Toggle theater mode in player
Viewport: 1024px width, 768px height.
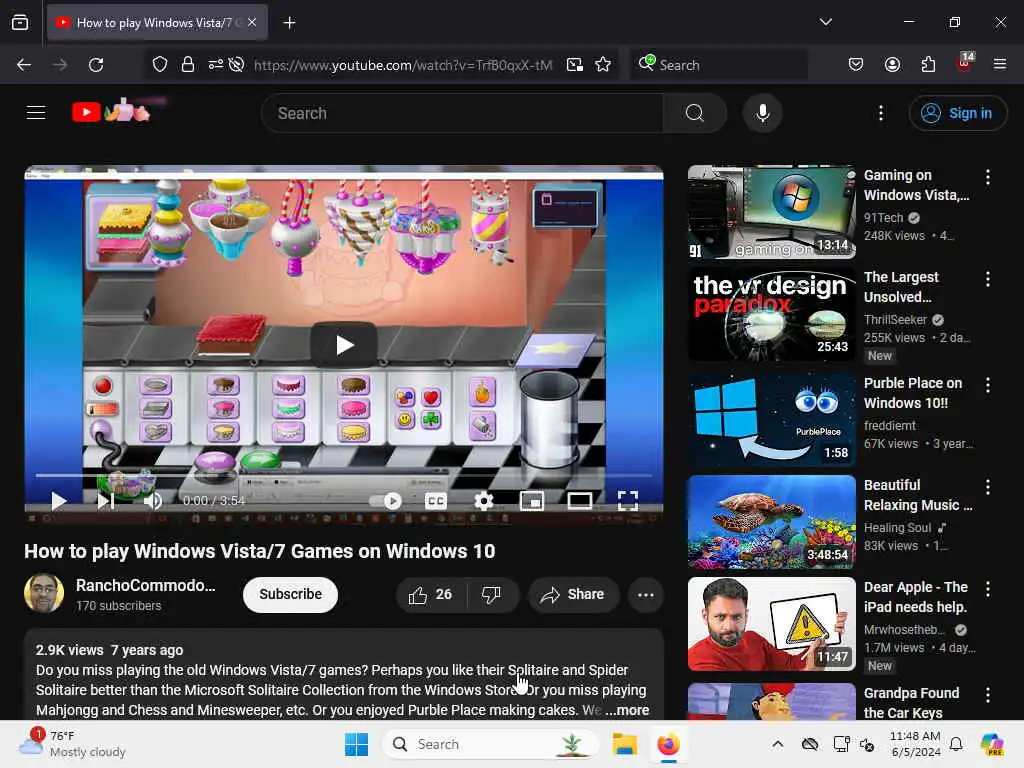pos(579,501)
